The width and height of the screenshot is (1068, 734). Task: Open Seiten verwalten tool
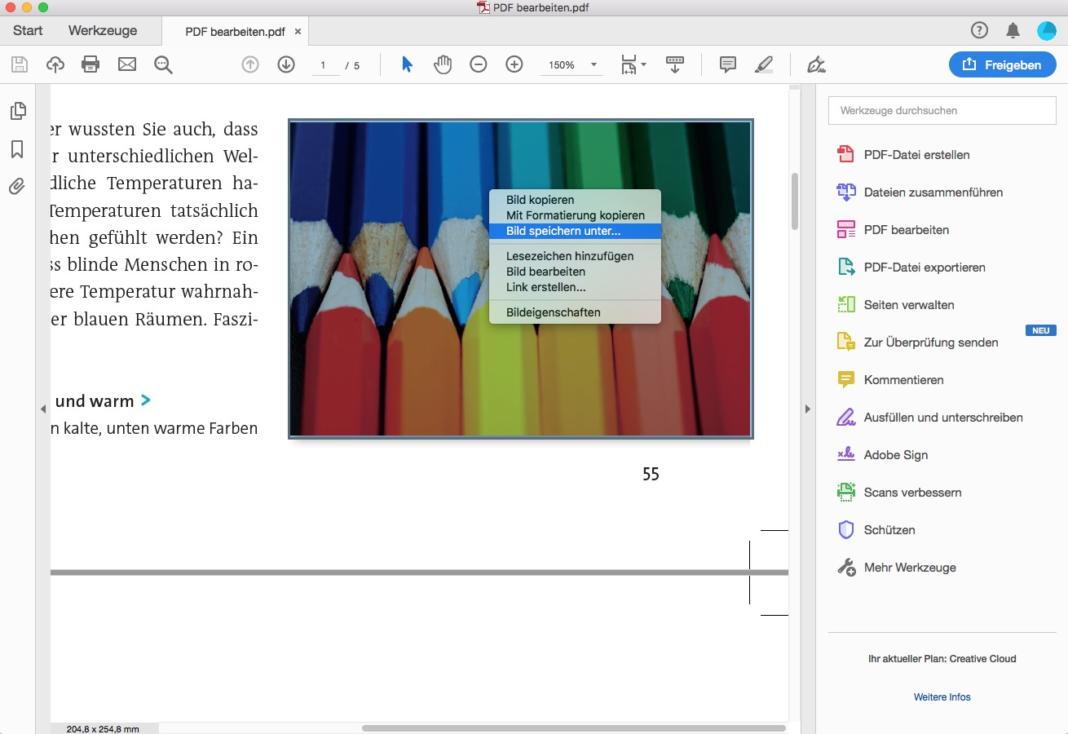[x=895, y=304]
